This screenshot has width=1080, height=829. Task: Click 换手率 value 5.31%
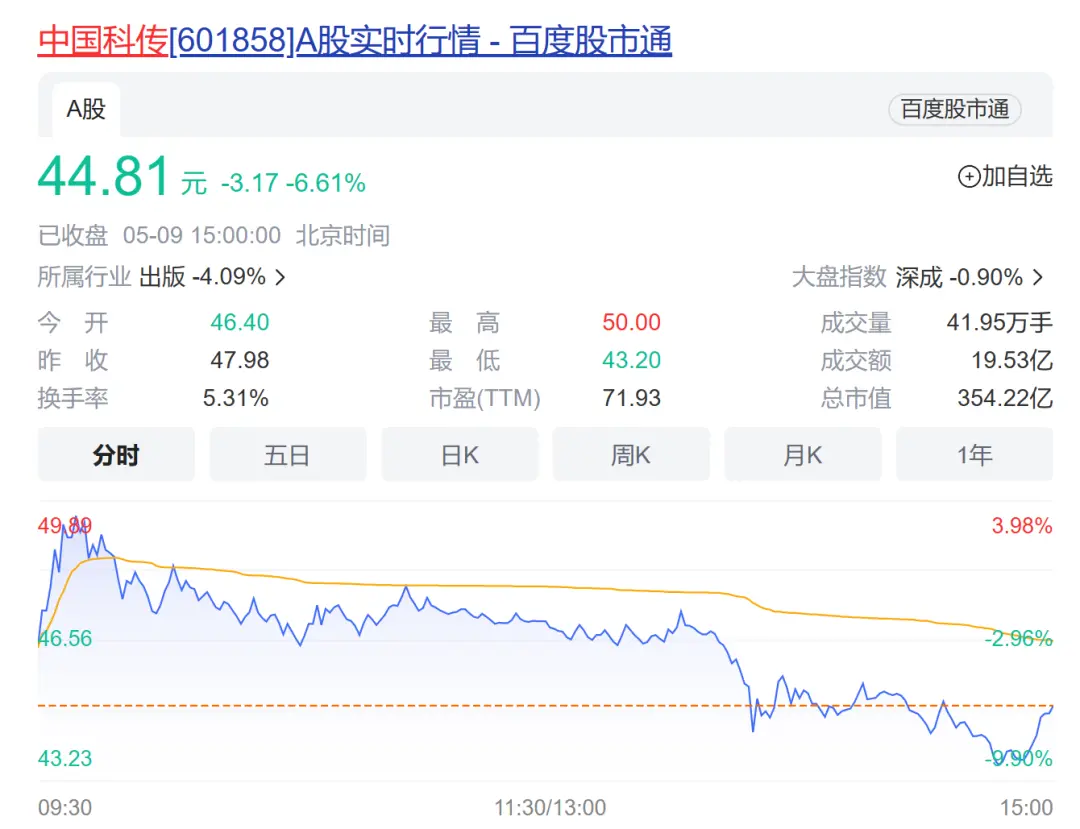click(236, 398)
